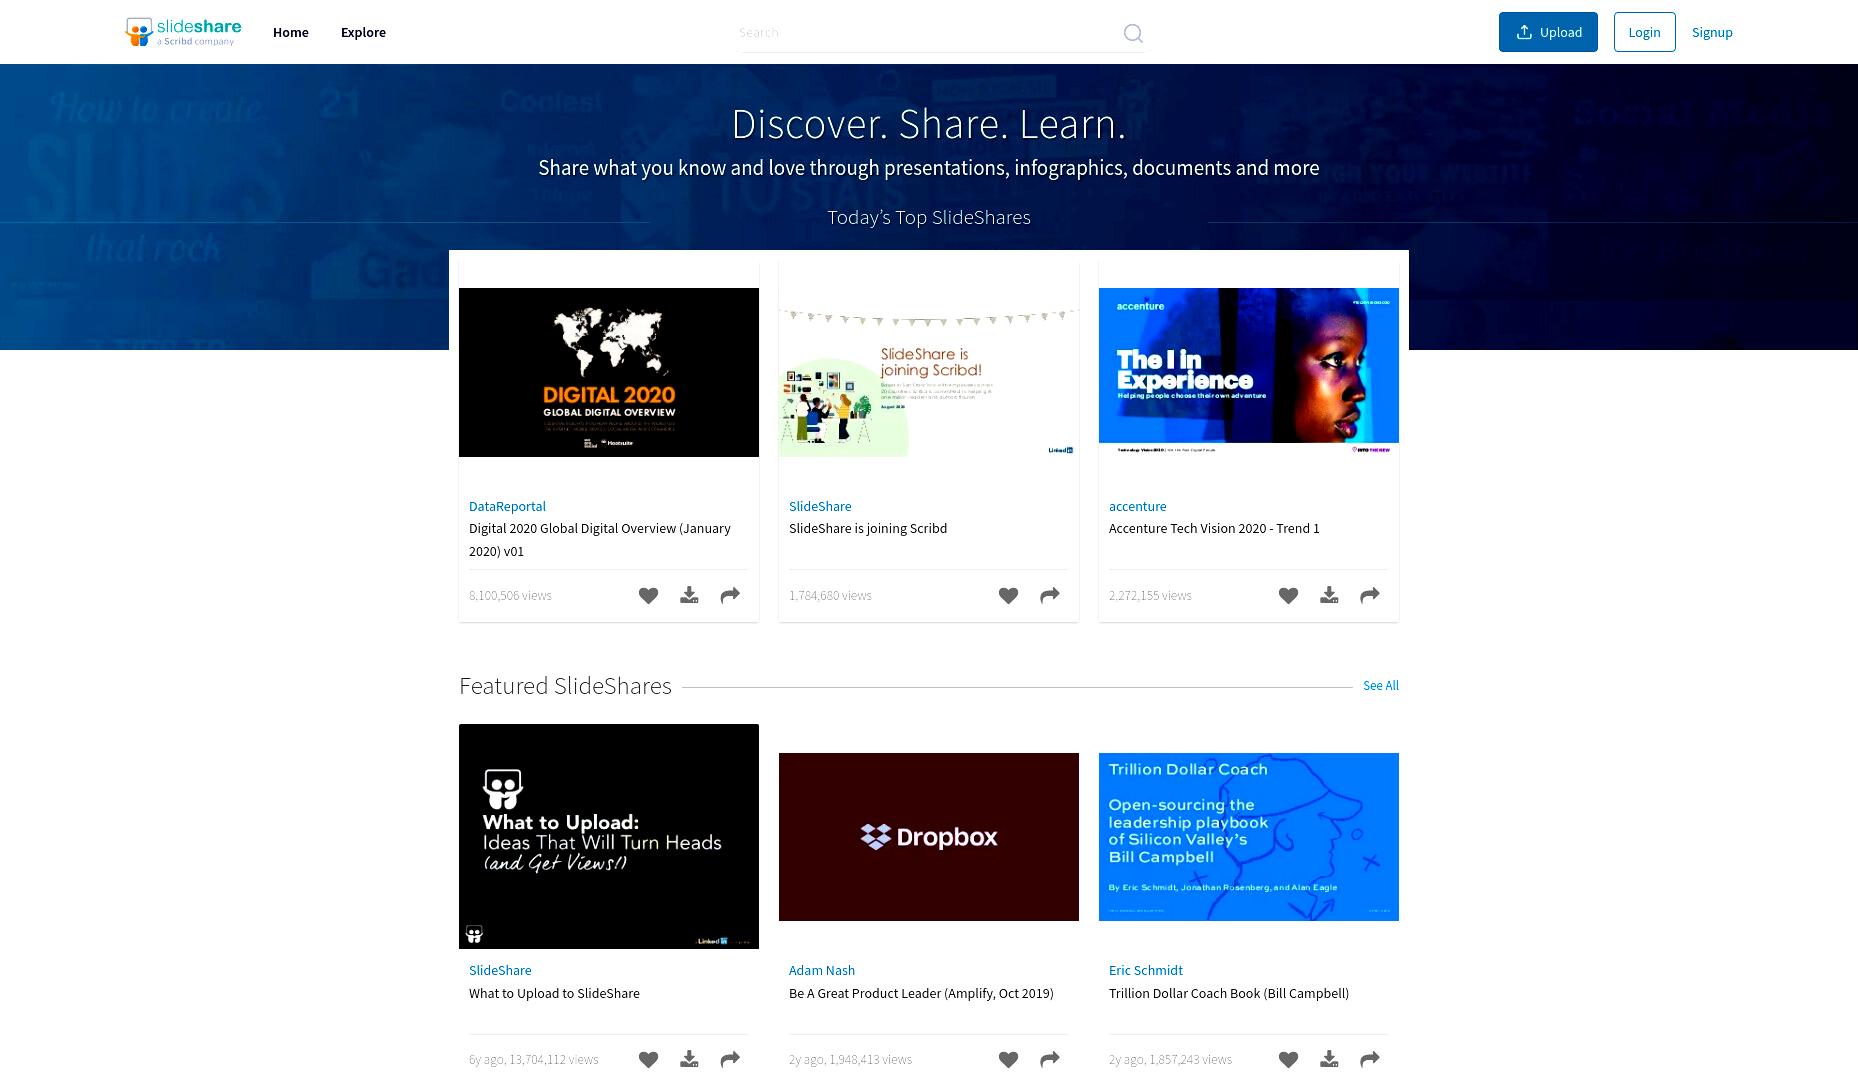The image size is (1858, 1080).
Task: Download the Digital 2020 Global Overview deck
Action: 689,596
